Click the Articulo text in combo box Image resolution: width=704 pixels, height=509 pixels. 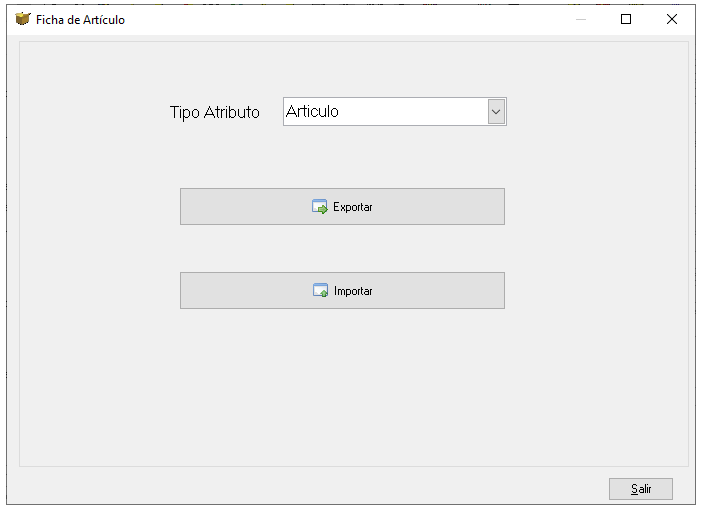pos(312,111)
